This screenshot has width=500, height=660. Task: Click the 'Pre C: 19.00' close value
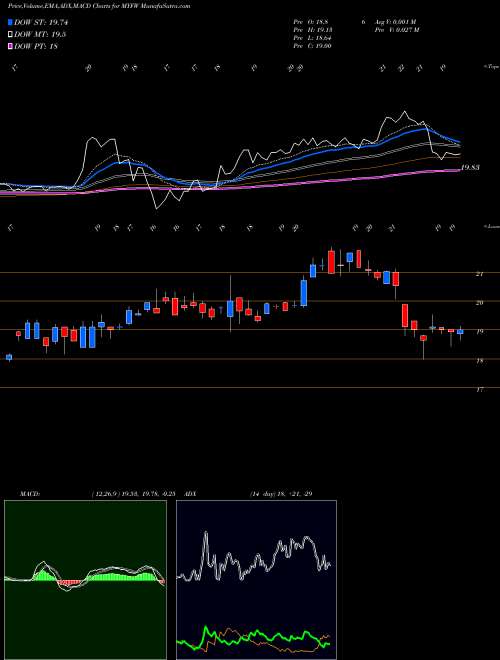point(314,45)
